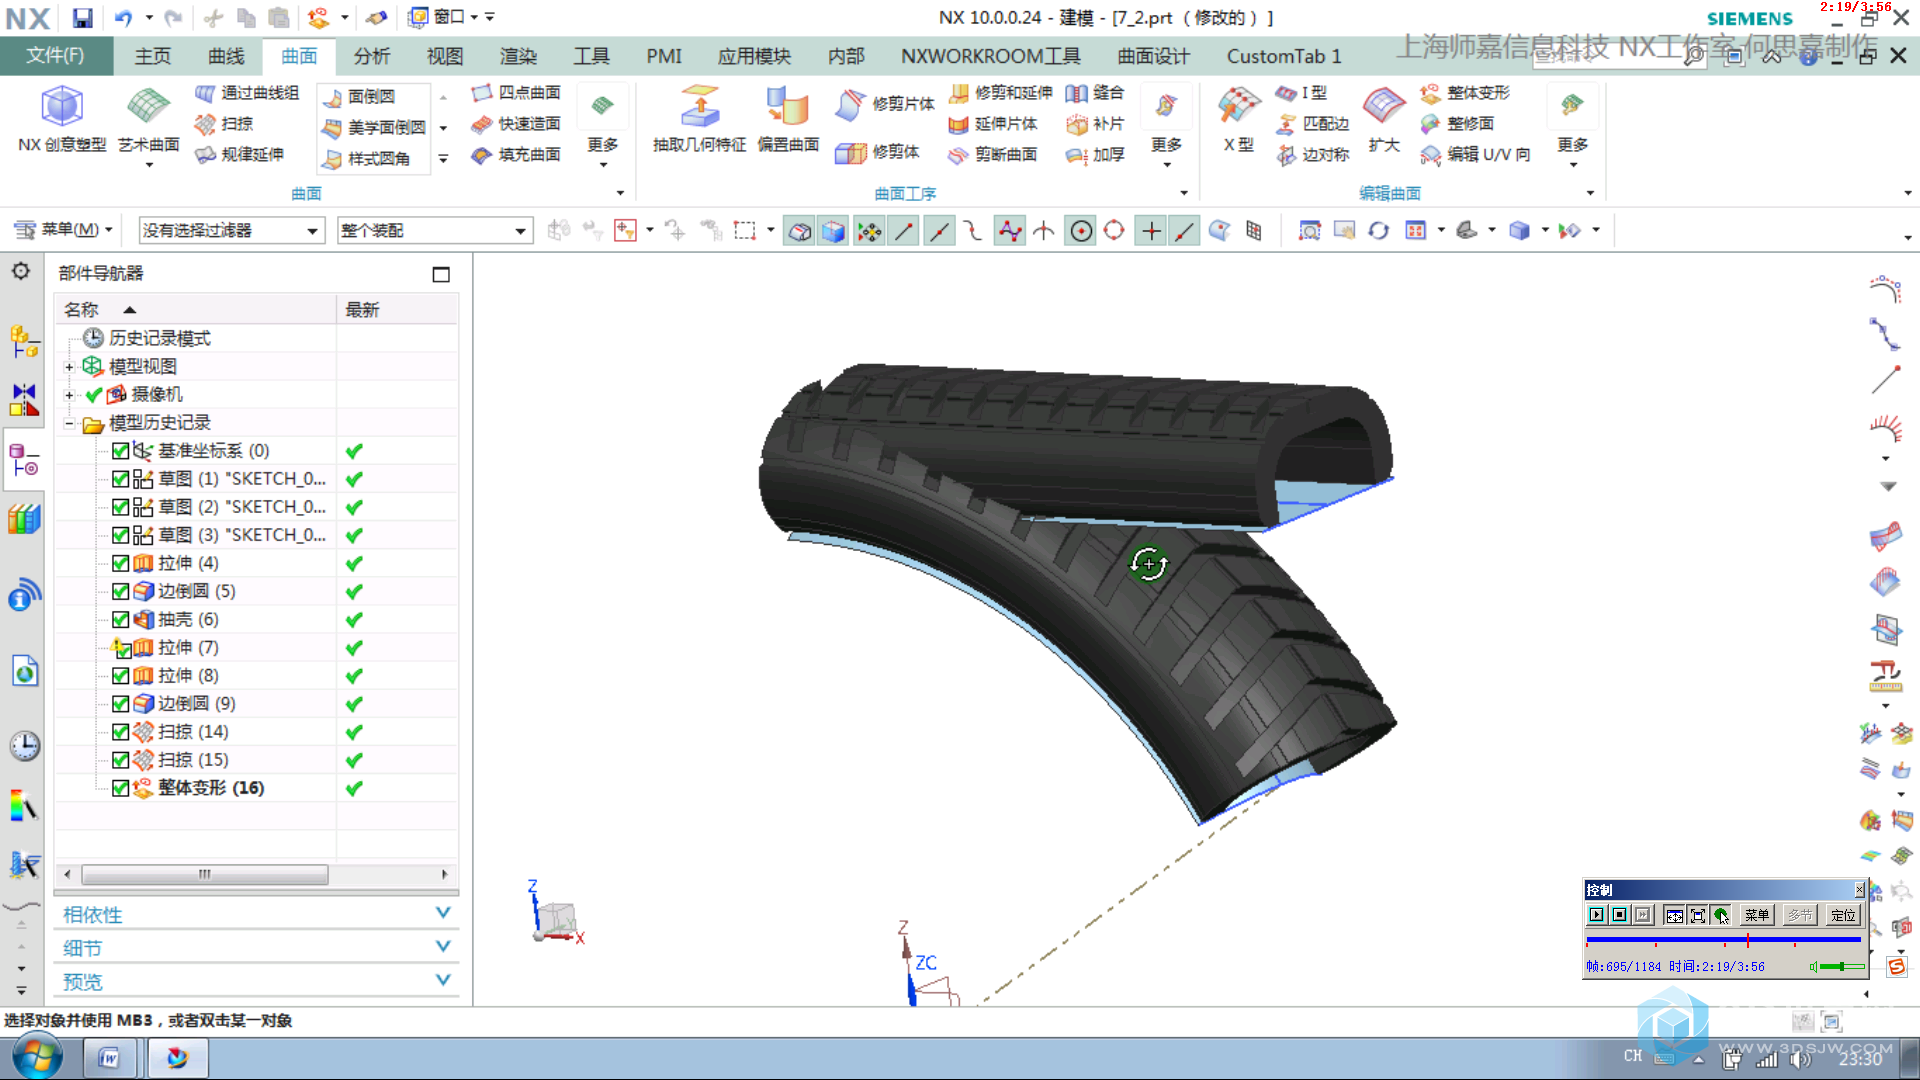Select 扩大 enlarge tool
Image resolution: width=1920 pixels, height=1080 pixels.
(1384, 119)
